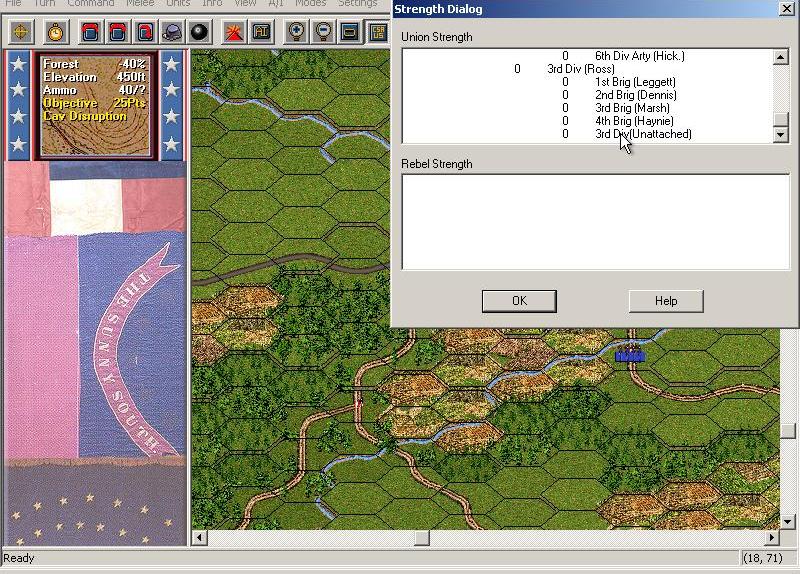Click the zoom out magnifier icon
The width and height of the screenshot is (800, 574).
click(x=323, y=31)
